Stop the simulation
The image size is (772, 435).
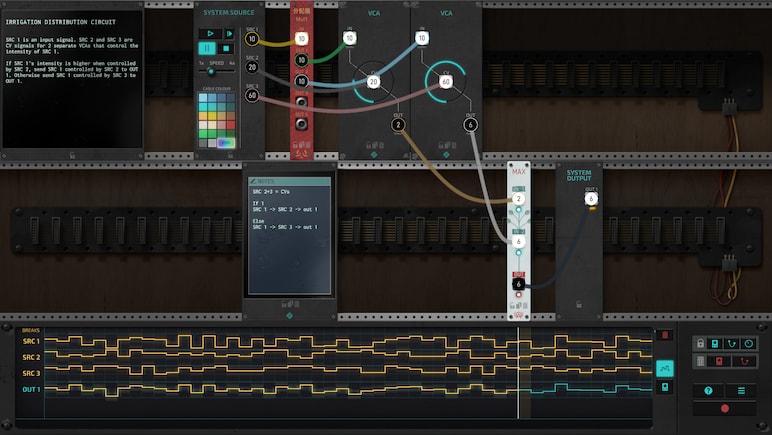point(226,48)
